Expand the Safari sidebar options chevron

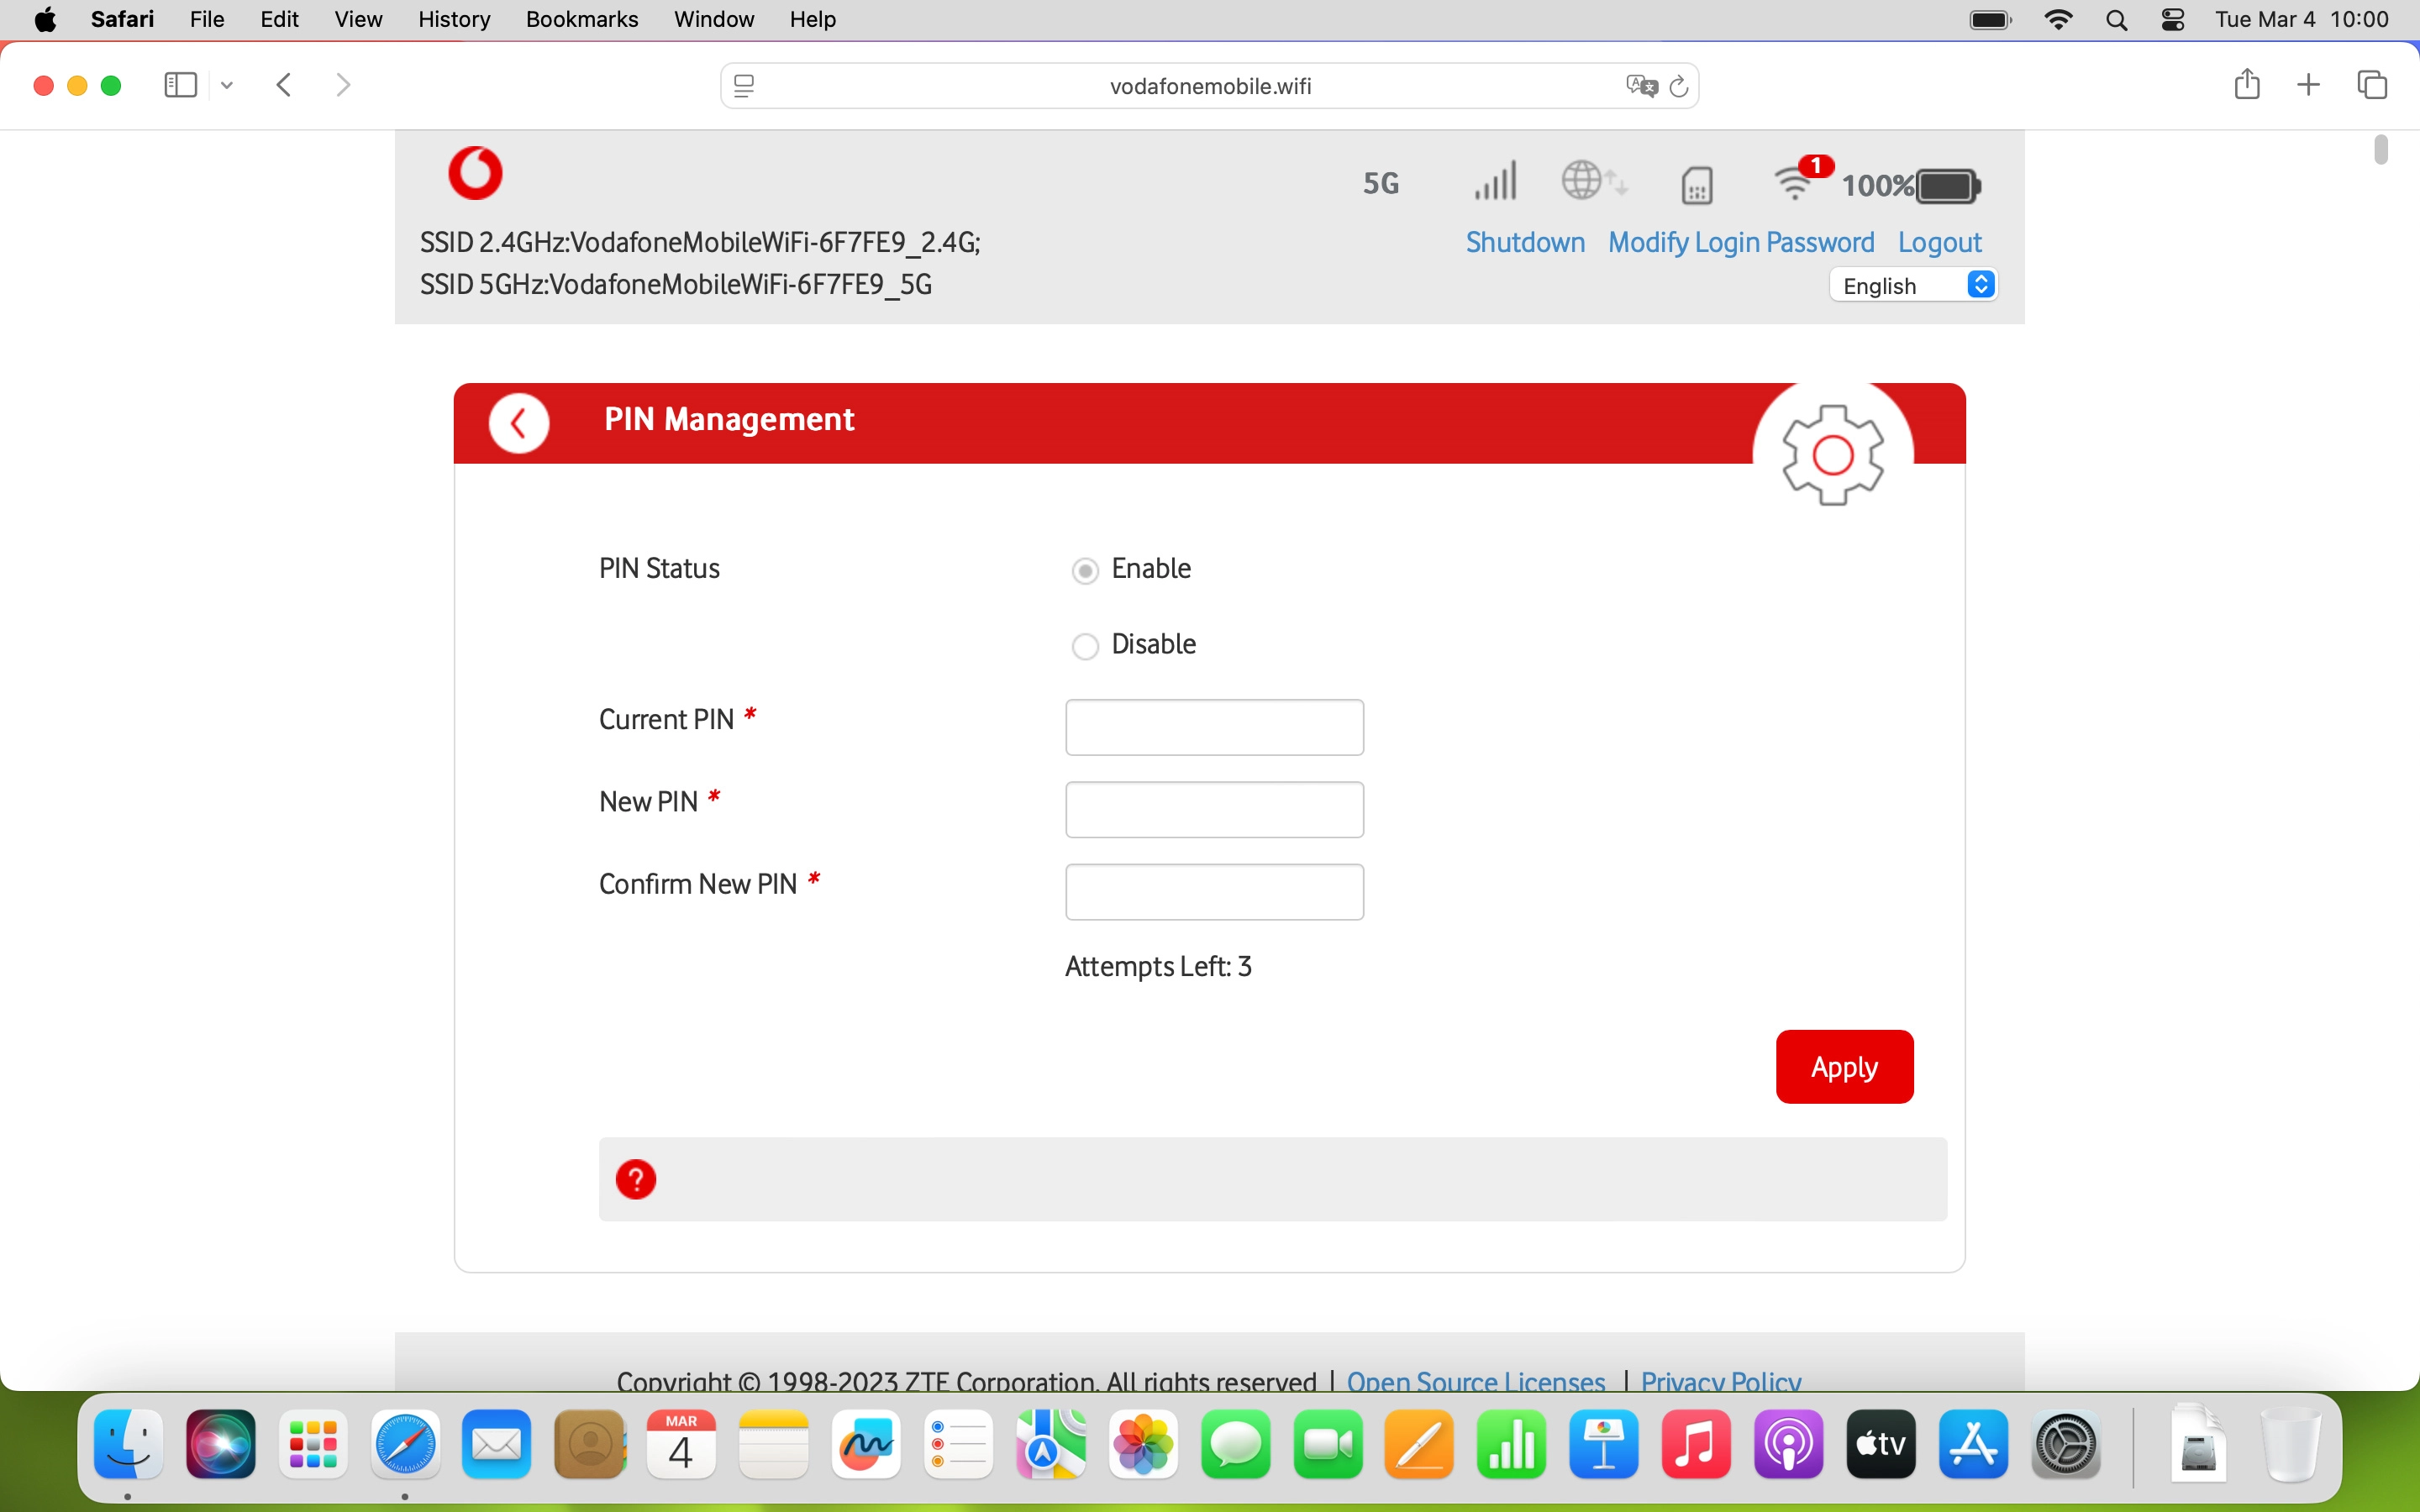pos(227,86)
